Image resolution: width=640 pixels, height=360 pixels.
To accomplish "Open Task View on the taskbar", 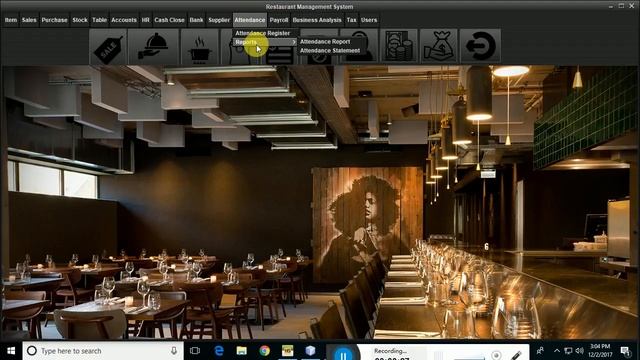I will (195, 351).
